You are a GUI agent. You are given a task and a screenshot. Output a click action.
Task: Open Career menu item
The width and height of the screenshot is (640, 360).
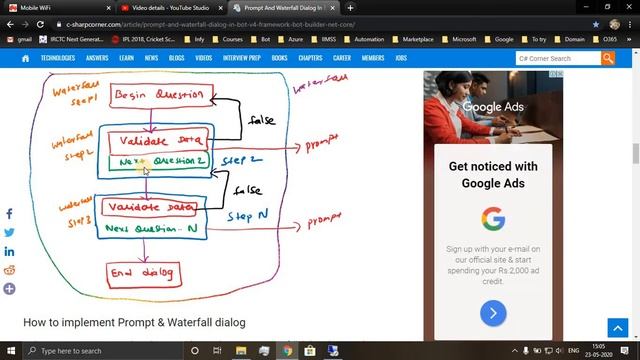342,58
